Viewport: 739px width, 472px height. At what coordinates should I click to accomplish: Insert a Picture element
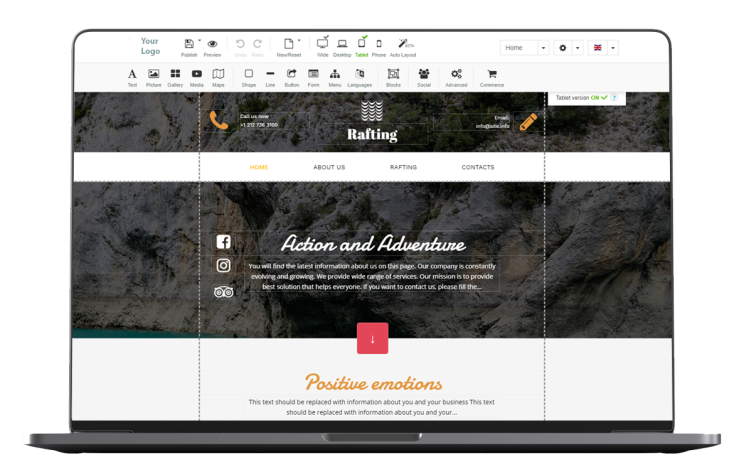[153, 74]
